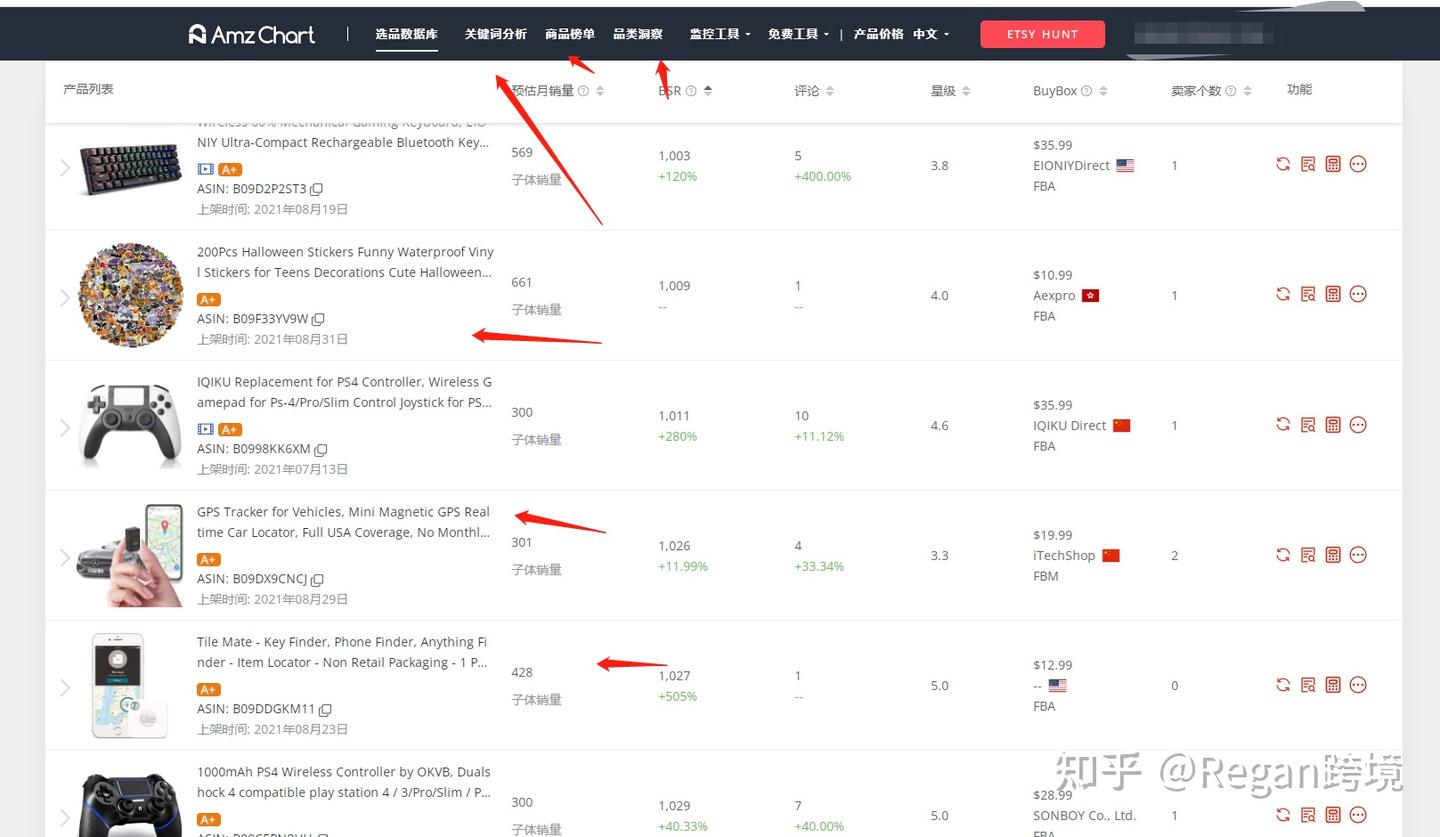
Task: Open profit calculator for GPS Tracker
Action: [1333, 555]
